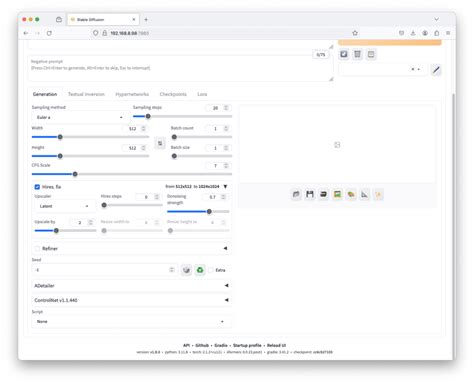Click the Pocket save icon in toolbar

coord(401,33)
